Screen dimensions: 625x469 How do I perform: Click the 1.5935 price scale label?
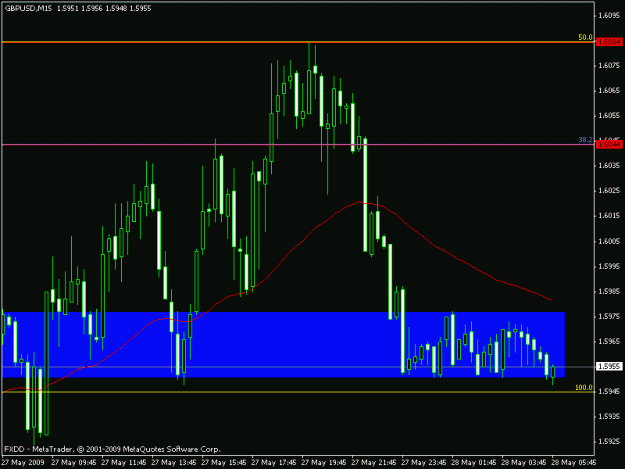[609, 416]
